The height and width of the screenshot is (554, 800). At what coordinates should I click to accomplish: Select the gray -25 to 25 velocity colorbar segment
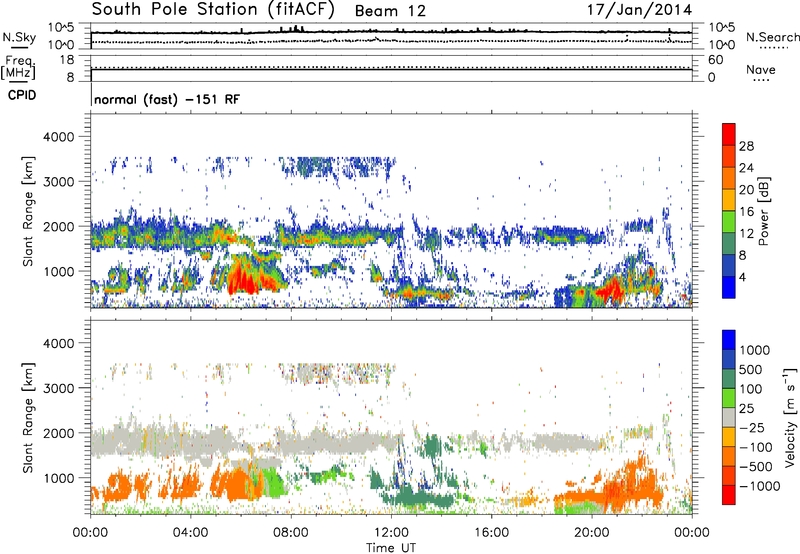(x=729, y=418)
